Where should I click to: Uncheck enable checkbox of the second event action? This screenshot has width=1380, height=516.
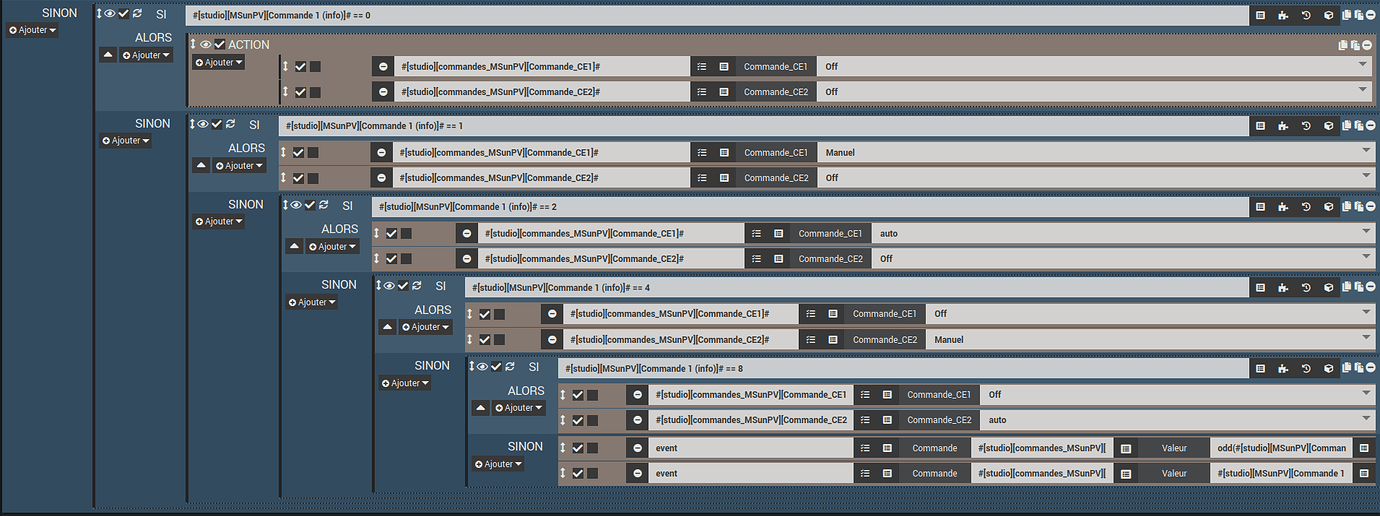[578, 473]
